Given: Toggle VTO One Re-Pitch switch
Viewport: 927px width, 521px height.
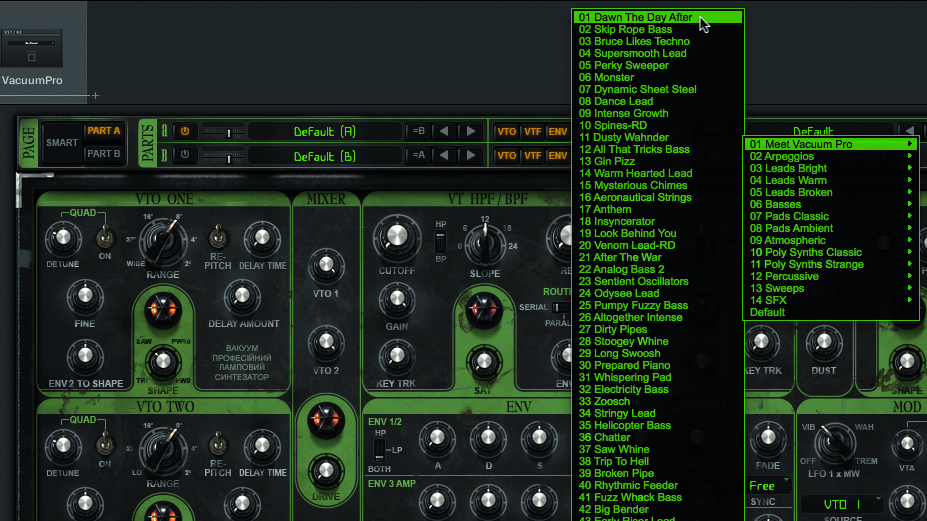Looking at the screenshot, I should [218, 236].
